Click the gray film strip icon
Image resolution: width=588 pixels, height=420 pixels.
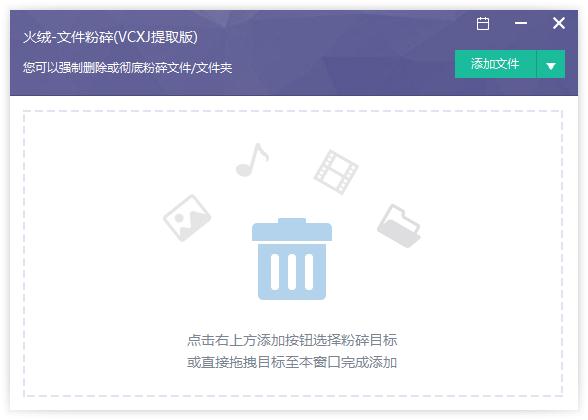coord(336,172)
